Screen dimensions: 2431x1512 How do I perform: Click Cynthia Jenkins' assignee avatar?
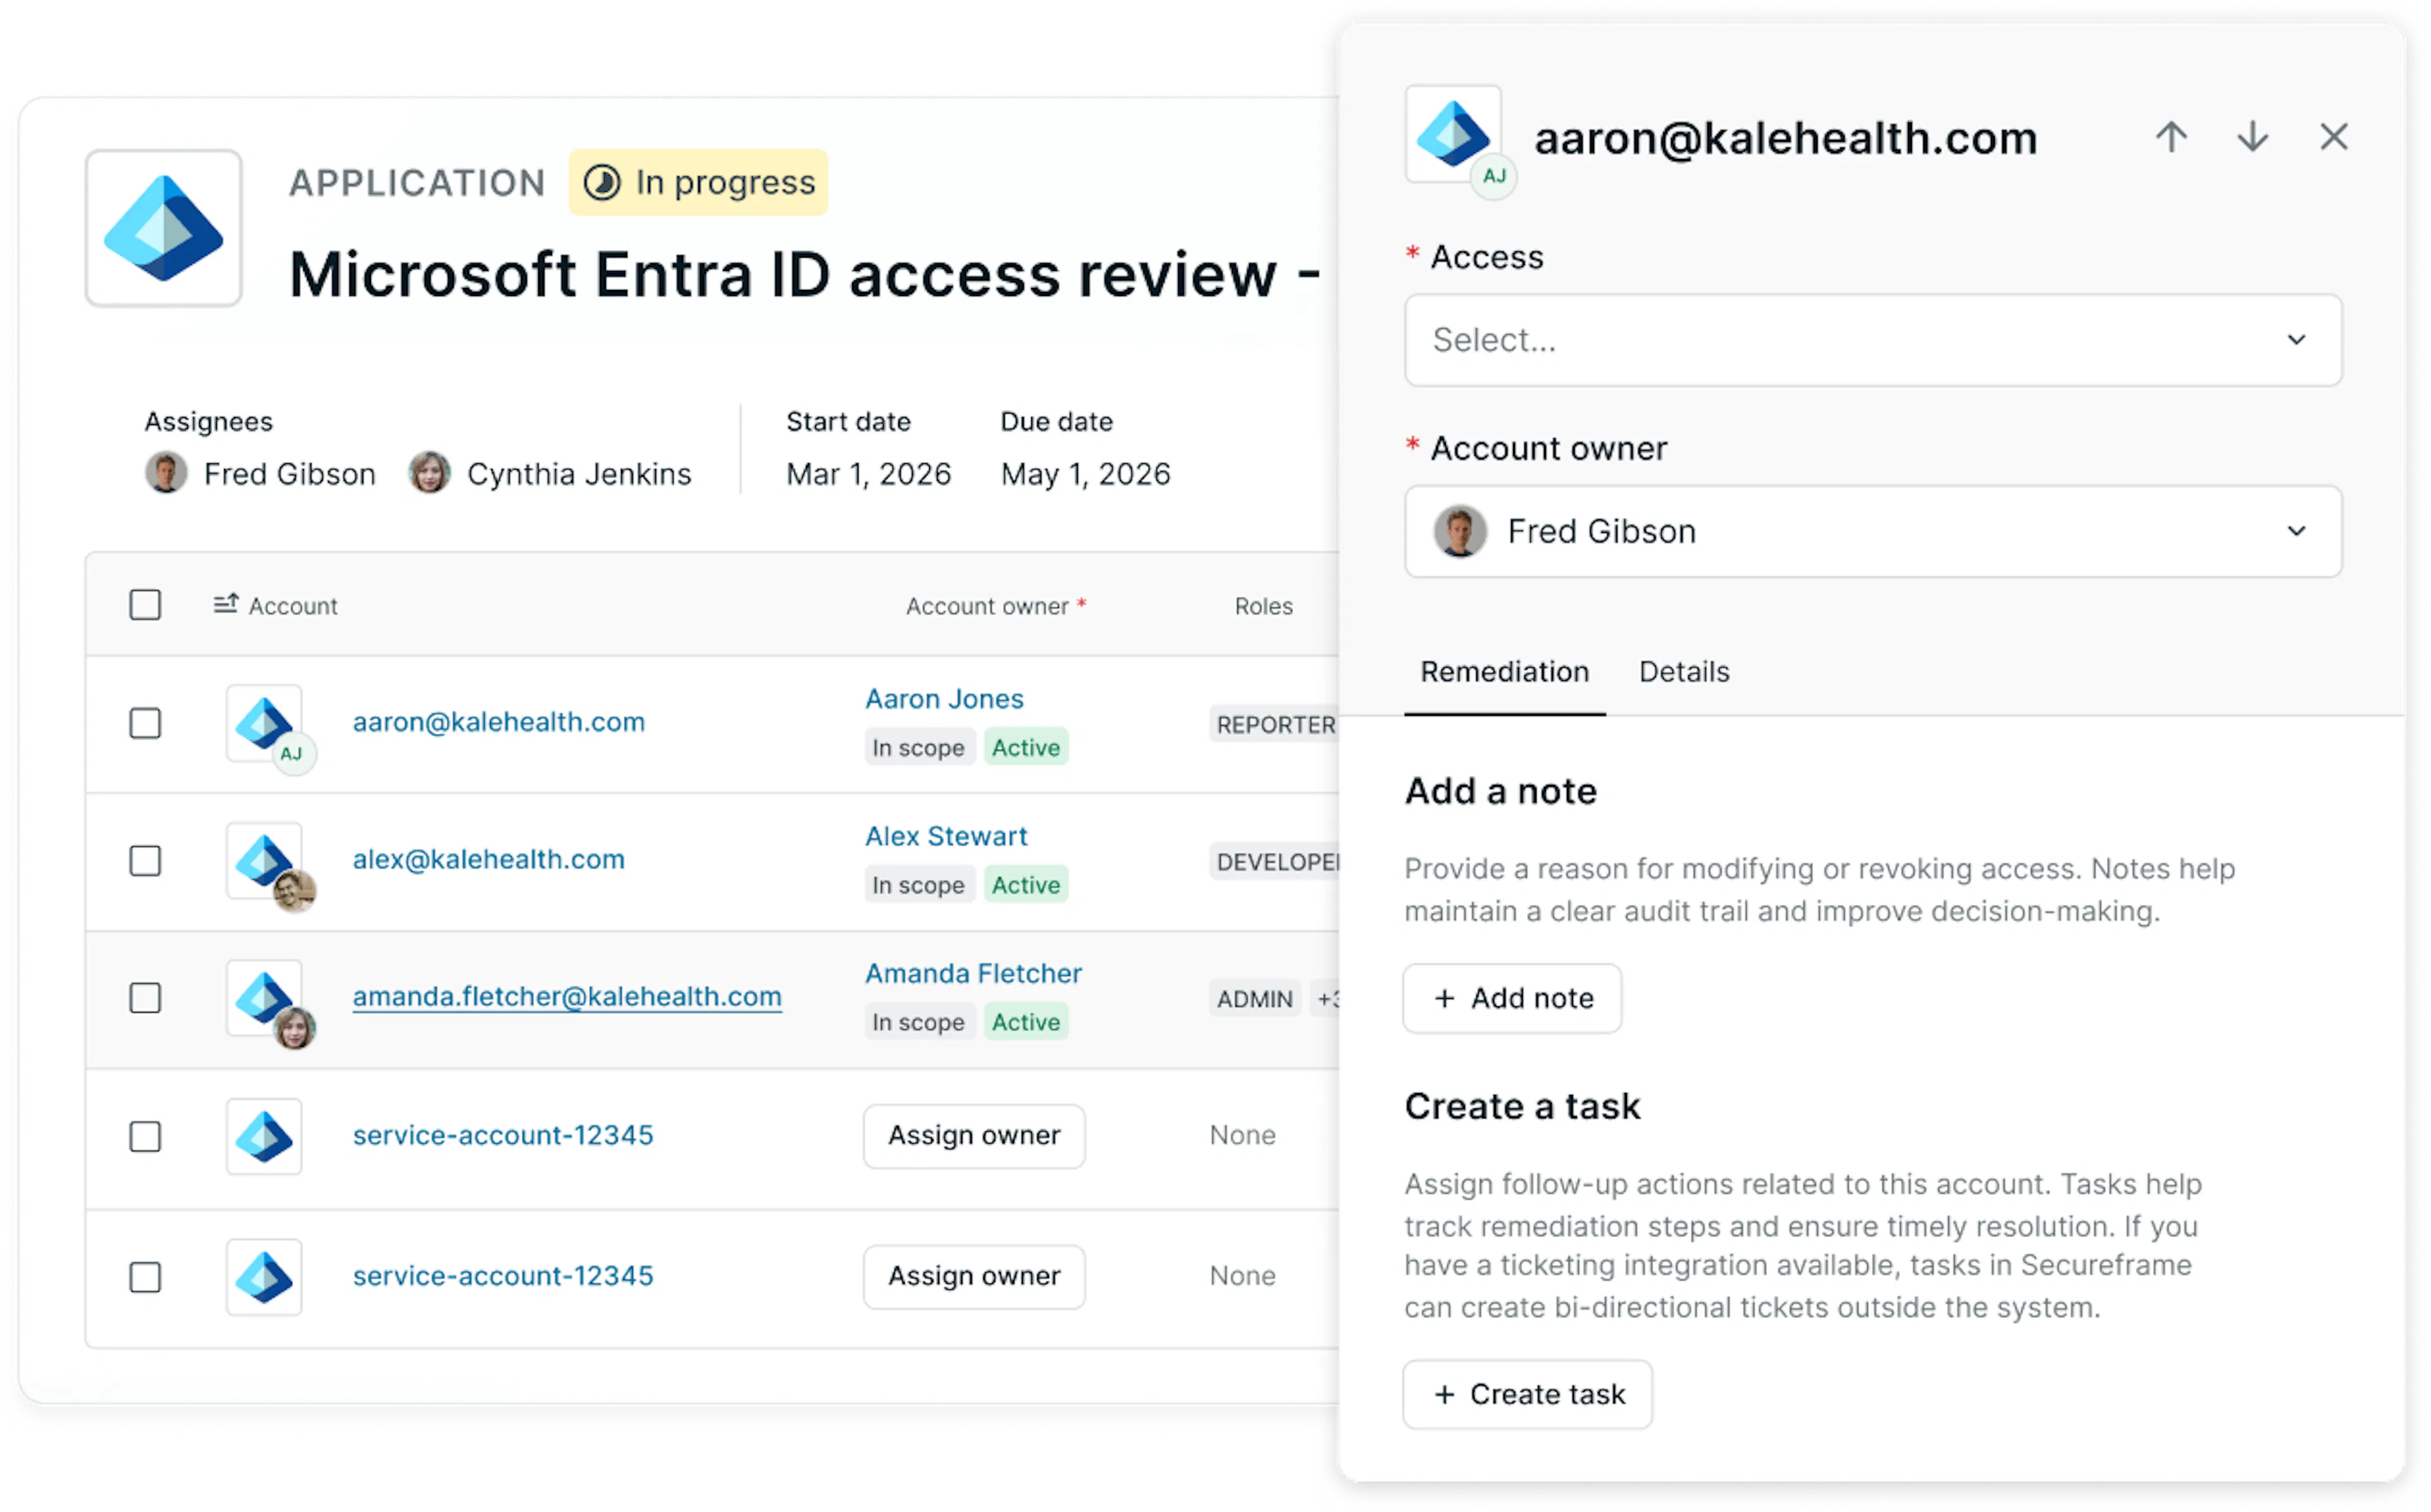[x=429, y=473]
